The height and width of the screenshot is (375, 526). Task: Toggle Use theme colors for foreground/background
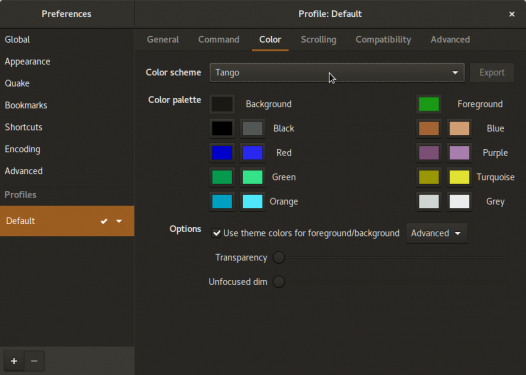(216, 233)
